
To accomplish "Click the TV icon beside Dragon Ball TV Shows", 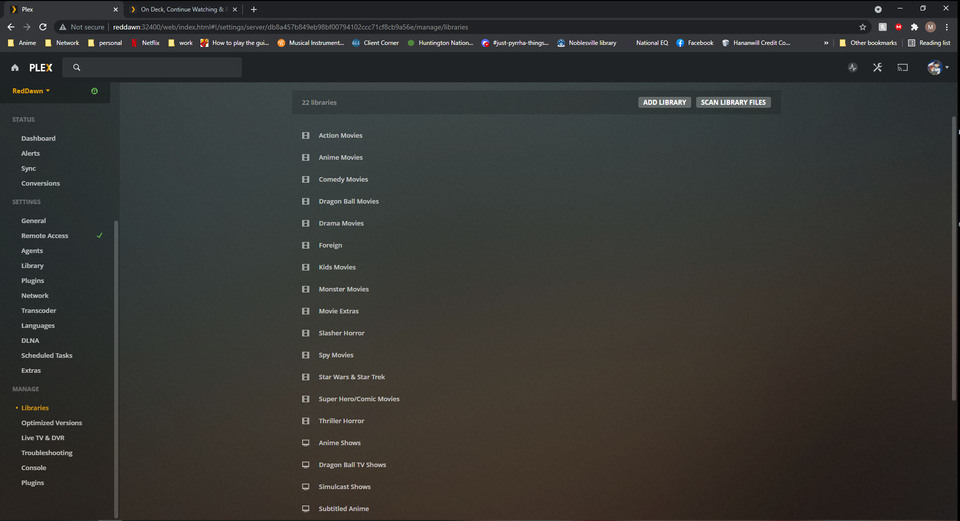I will tap(306, 465).
